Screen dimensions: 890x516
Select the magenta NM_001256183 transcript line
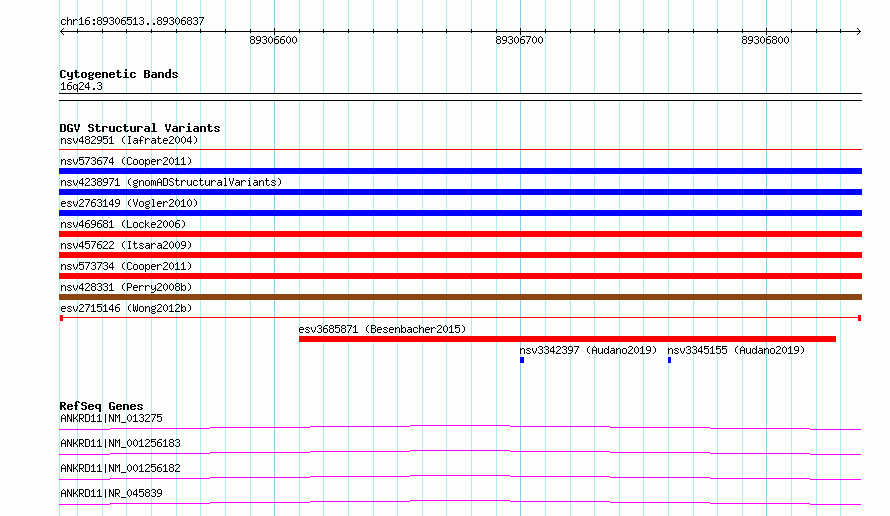[460, 452]
